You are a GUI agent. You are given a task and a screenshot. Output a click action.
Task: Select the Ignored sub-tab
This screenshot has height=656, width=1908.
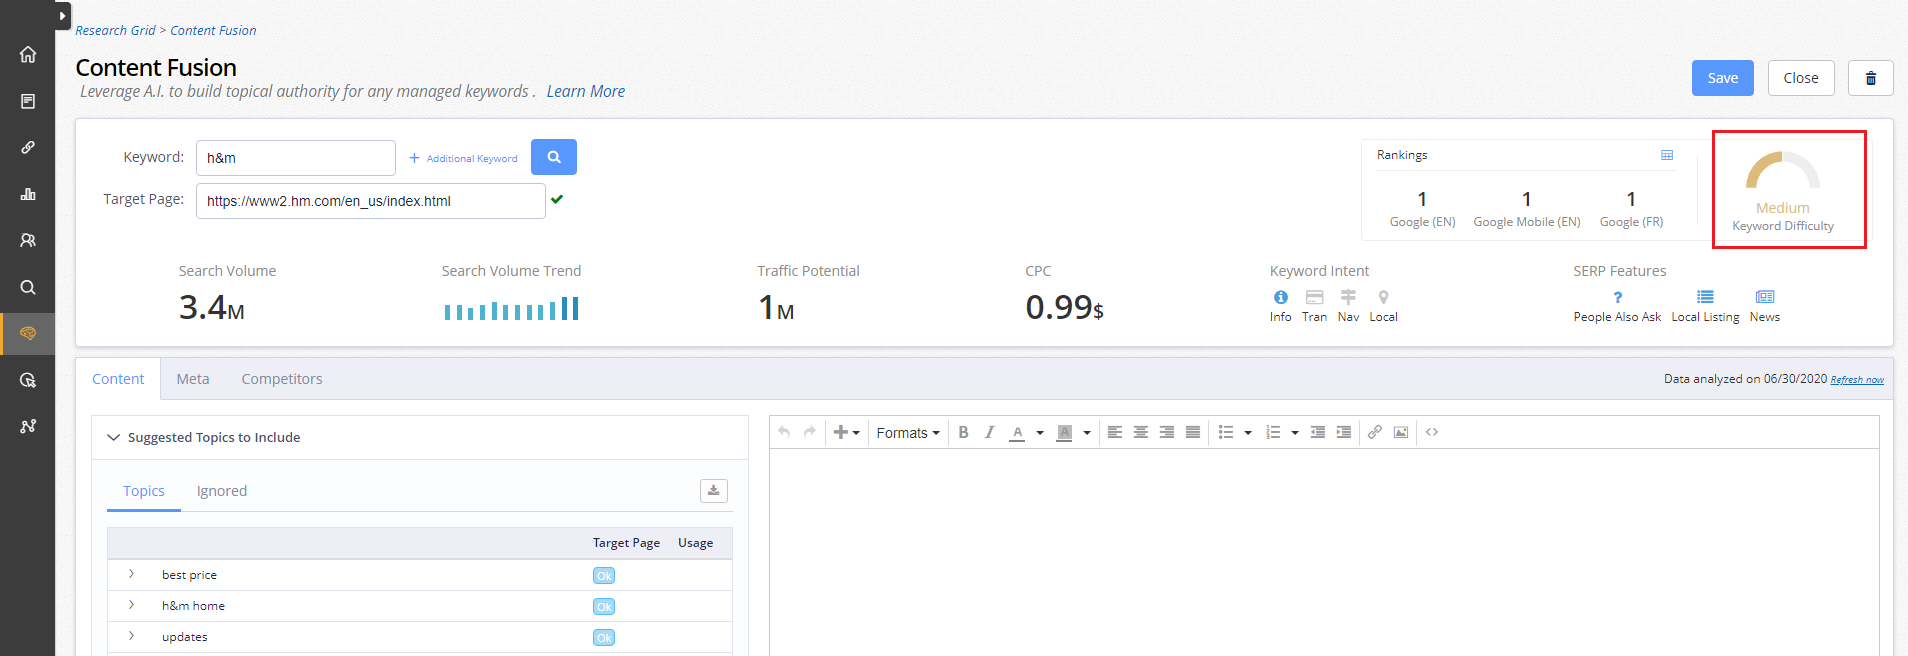222,491
